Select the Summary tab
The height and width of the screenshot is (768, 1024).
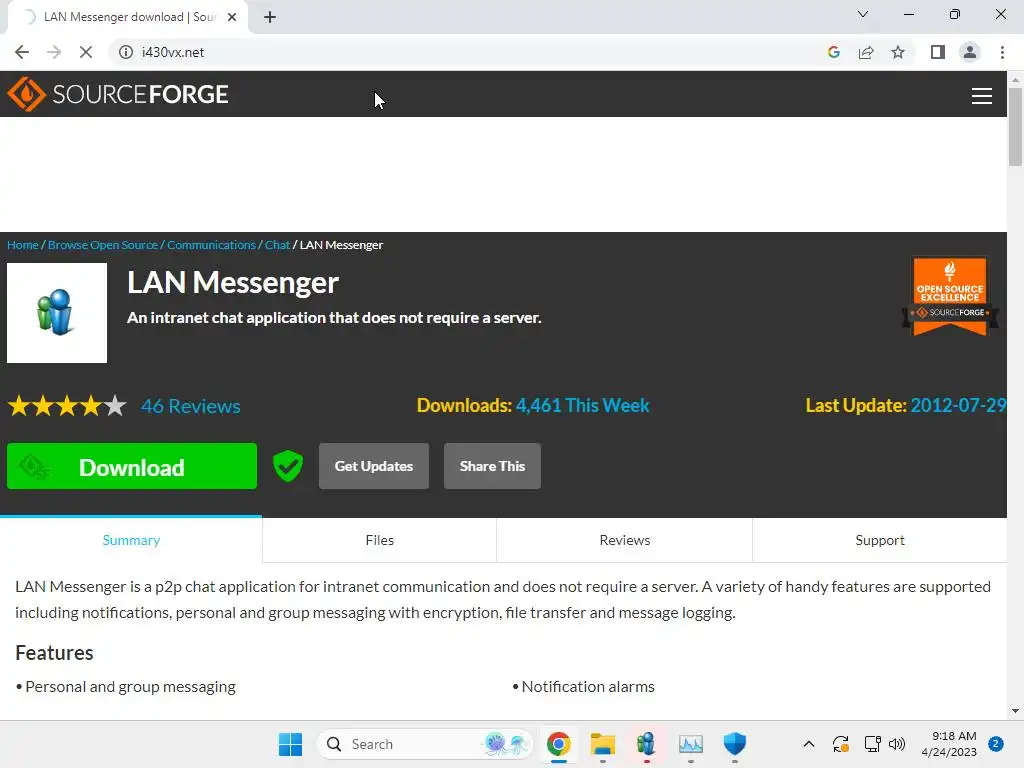[x=131, y=540]
